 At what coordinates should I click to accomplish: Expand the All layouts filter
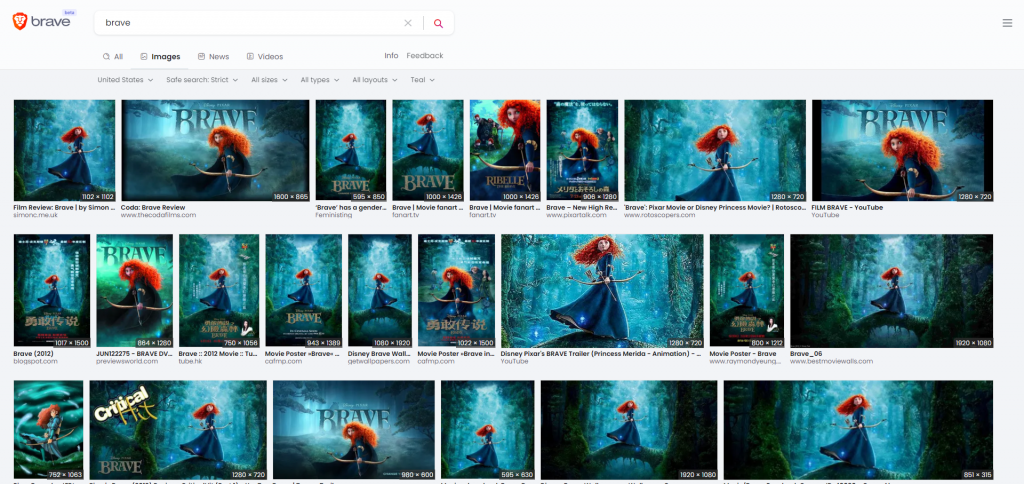[375, 80]
